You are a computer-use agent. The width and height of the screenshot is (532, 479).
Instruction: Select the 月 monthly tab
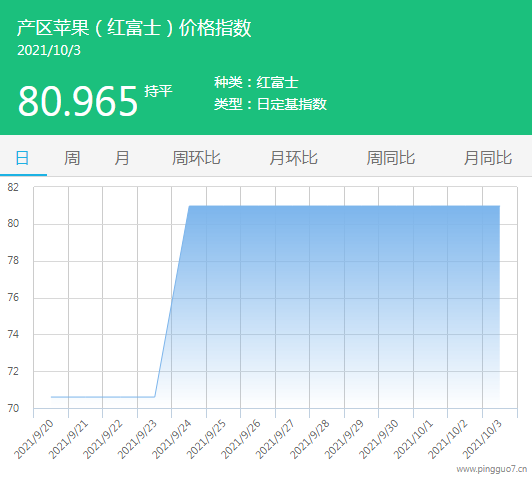pyautogui.click(x=121, y=158)
